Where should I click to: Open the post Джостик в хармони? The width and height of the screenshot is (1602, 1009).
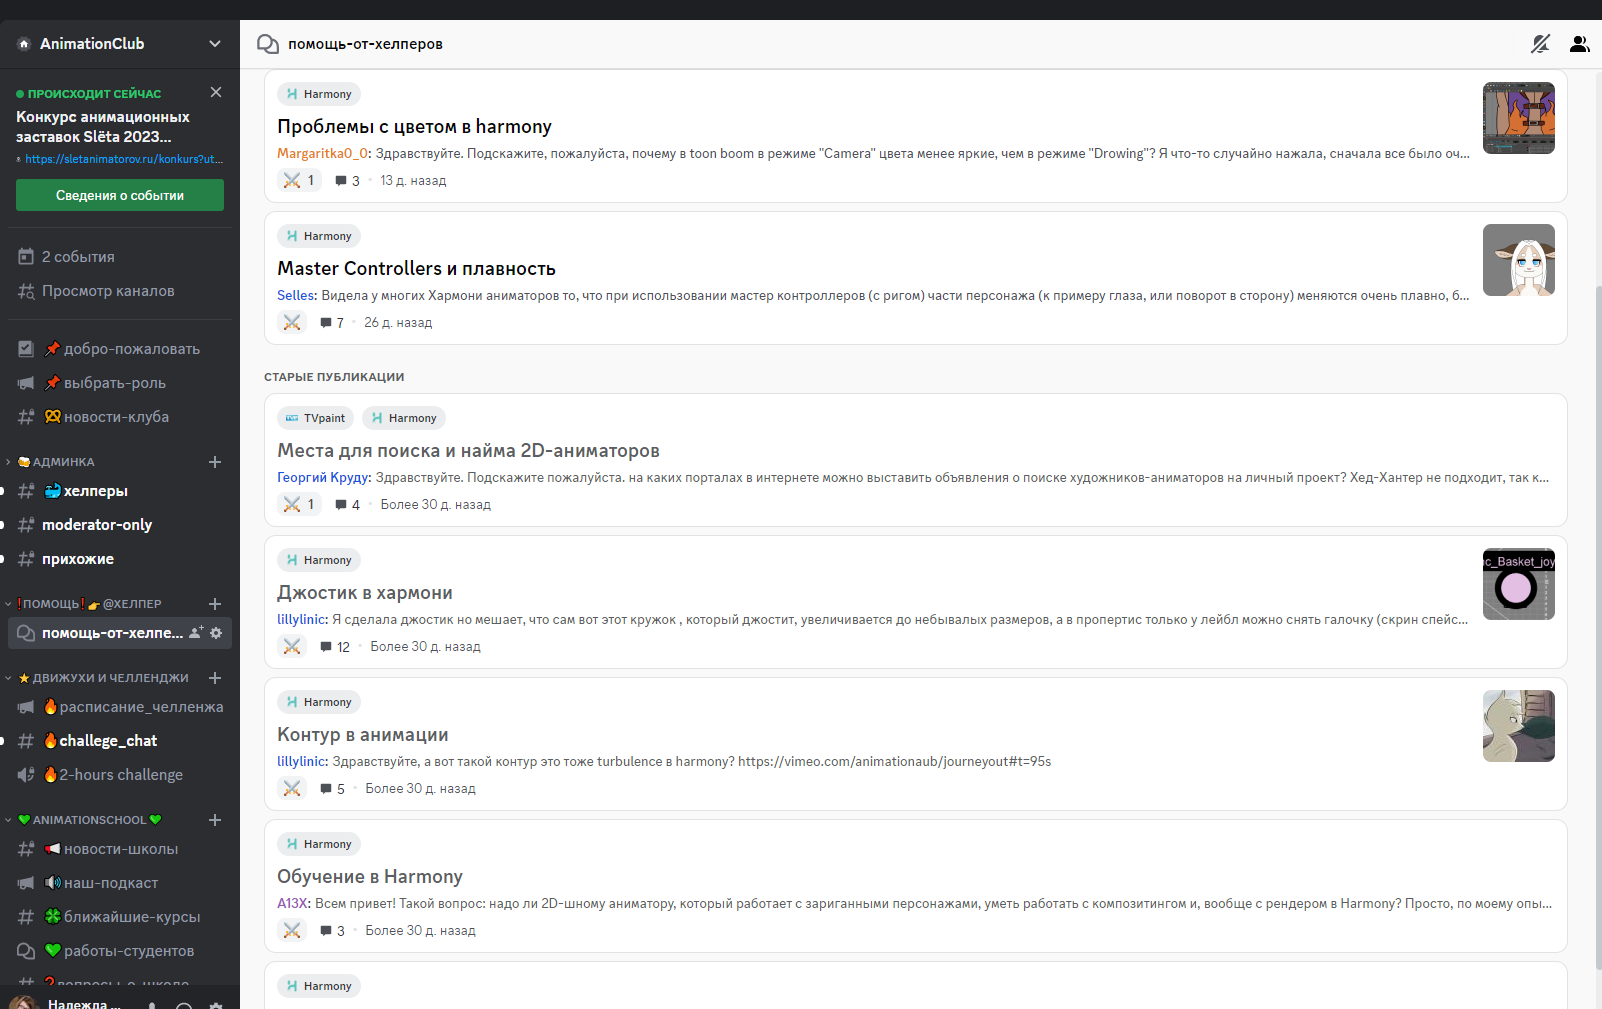[365, 593]
